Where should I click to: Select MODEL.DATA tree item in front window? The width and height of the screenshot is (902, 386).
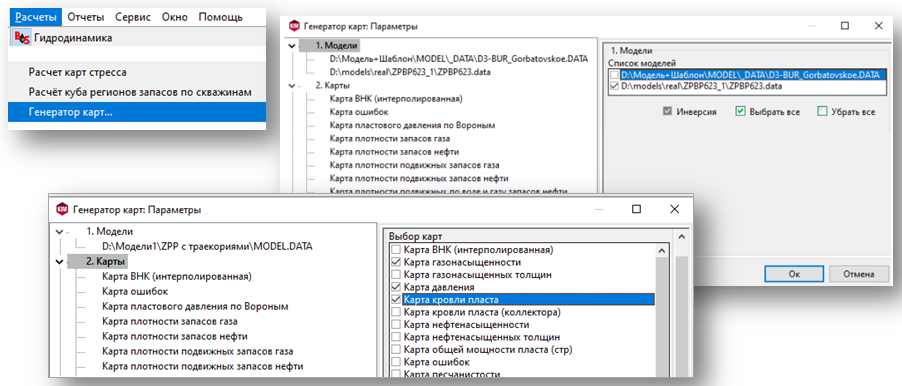(207, 246)
